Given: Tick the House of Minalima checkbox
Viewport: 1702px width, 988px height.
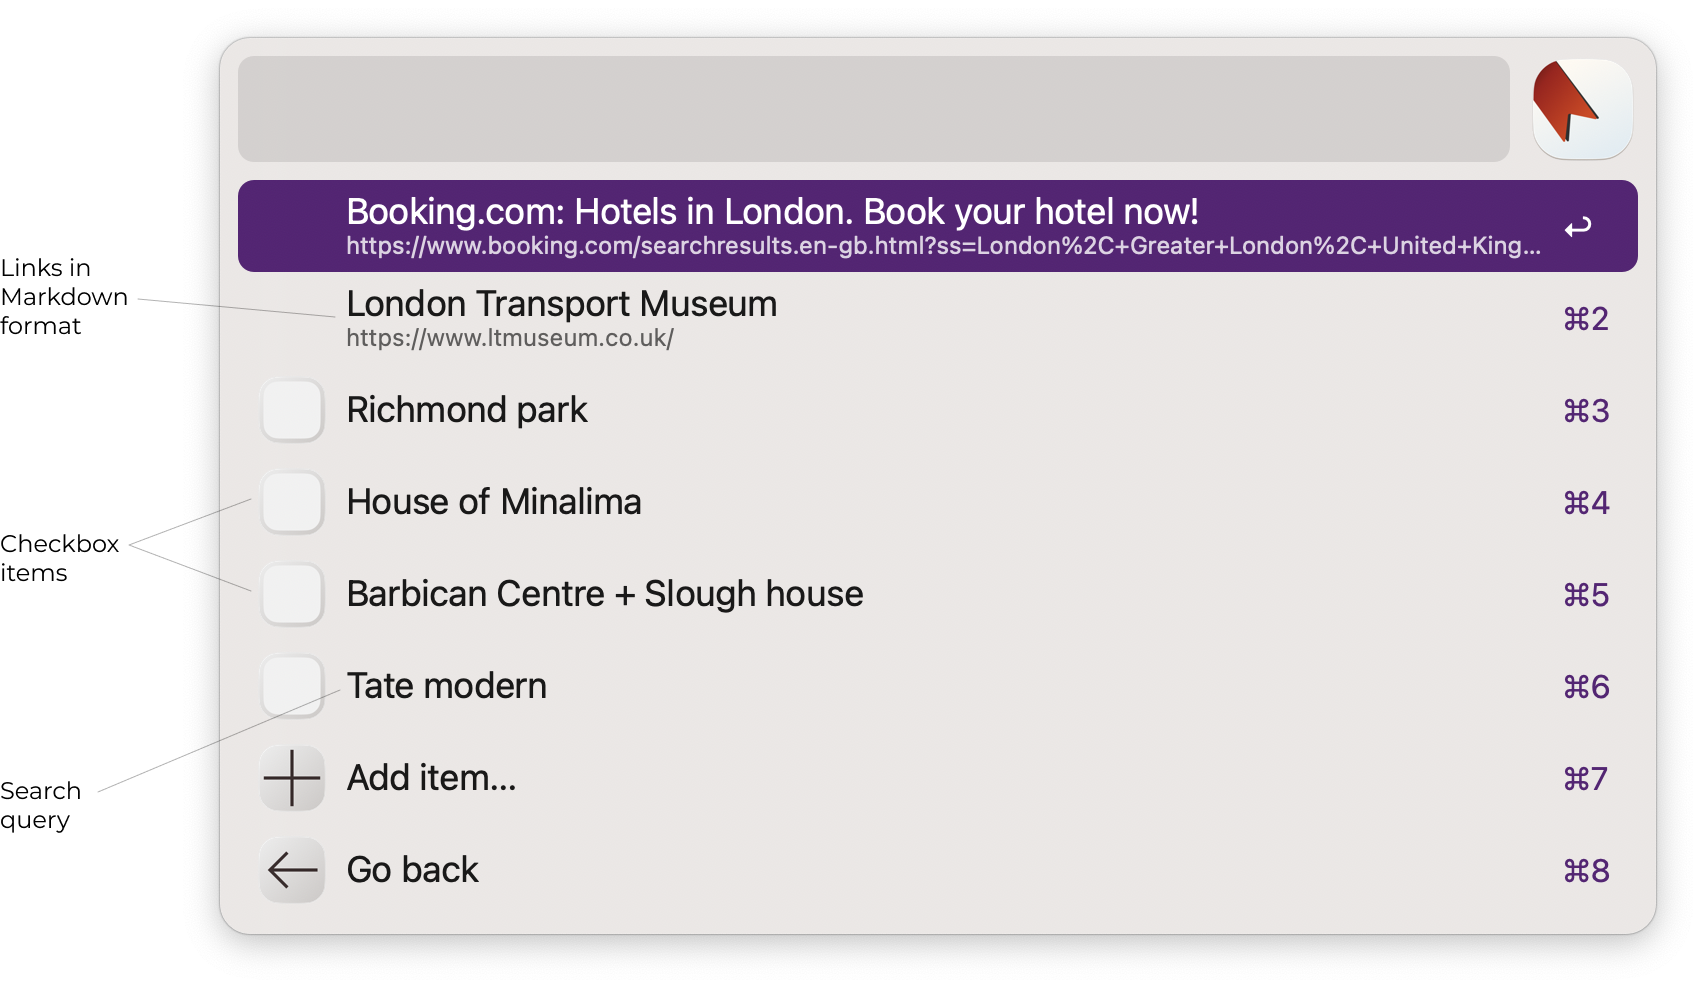Looking at the screenshot, I should pyautogui.click(x=292, y=502).
